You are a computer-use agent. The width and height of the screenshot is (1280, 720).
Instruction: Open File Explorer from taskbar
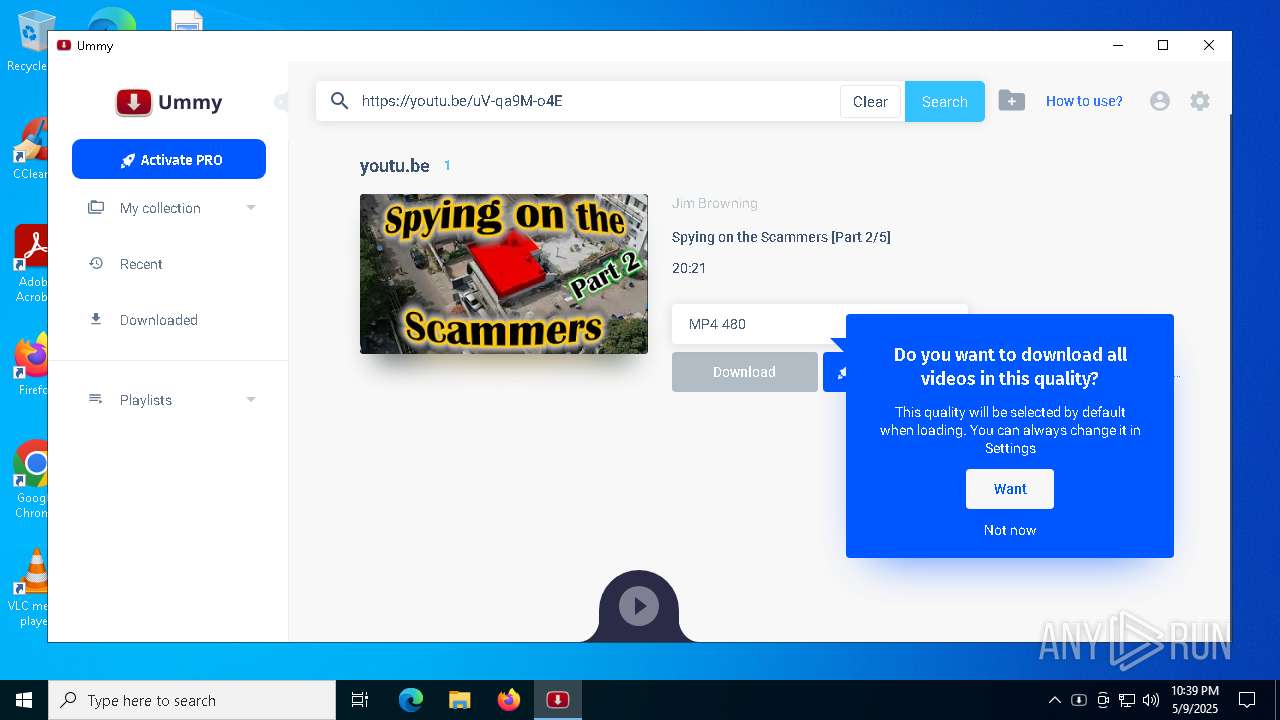pos(459,700)
